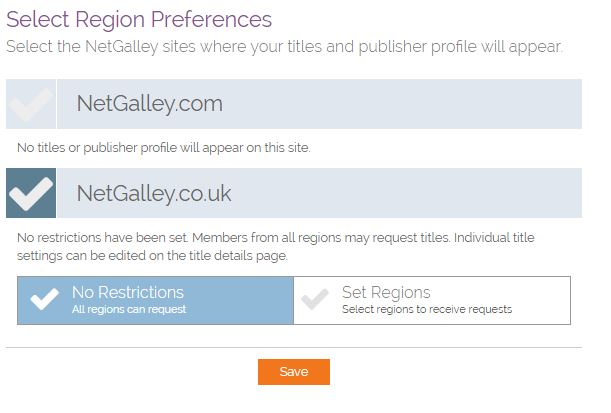
Task: Click the "Select the NetGalley sites" description line
Action: click(283, 46)
